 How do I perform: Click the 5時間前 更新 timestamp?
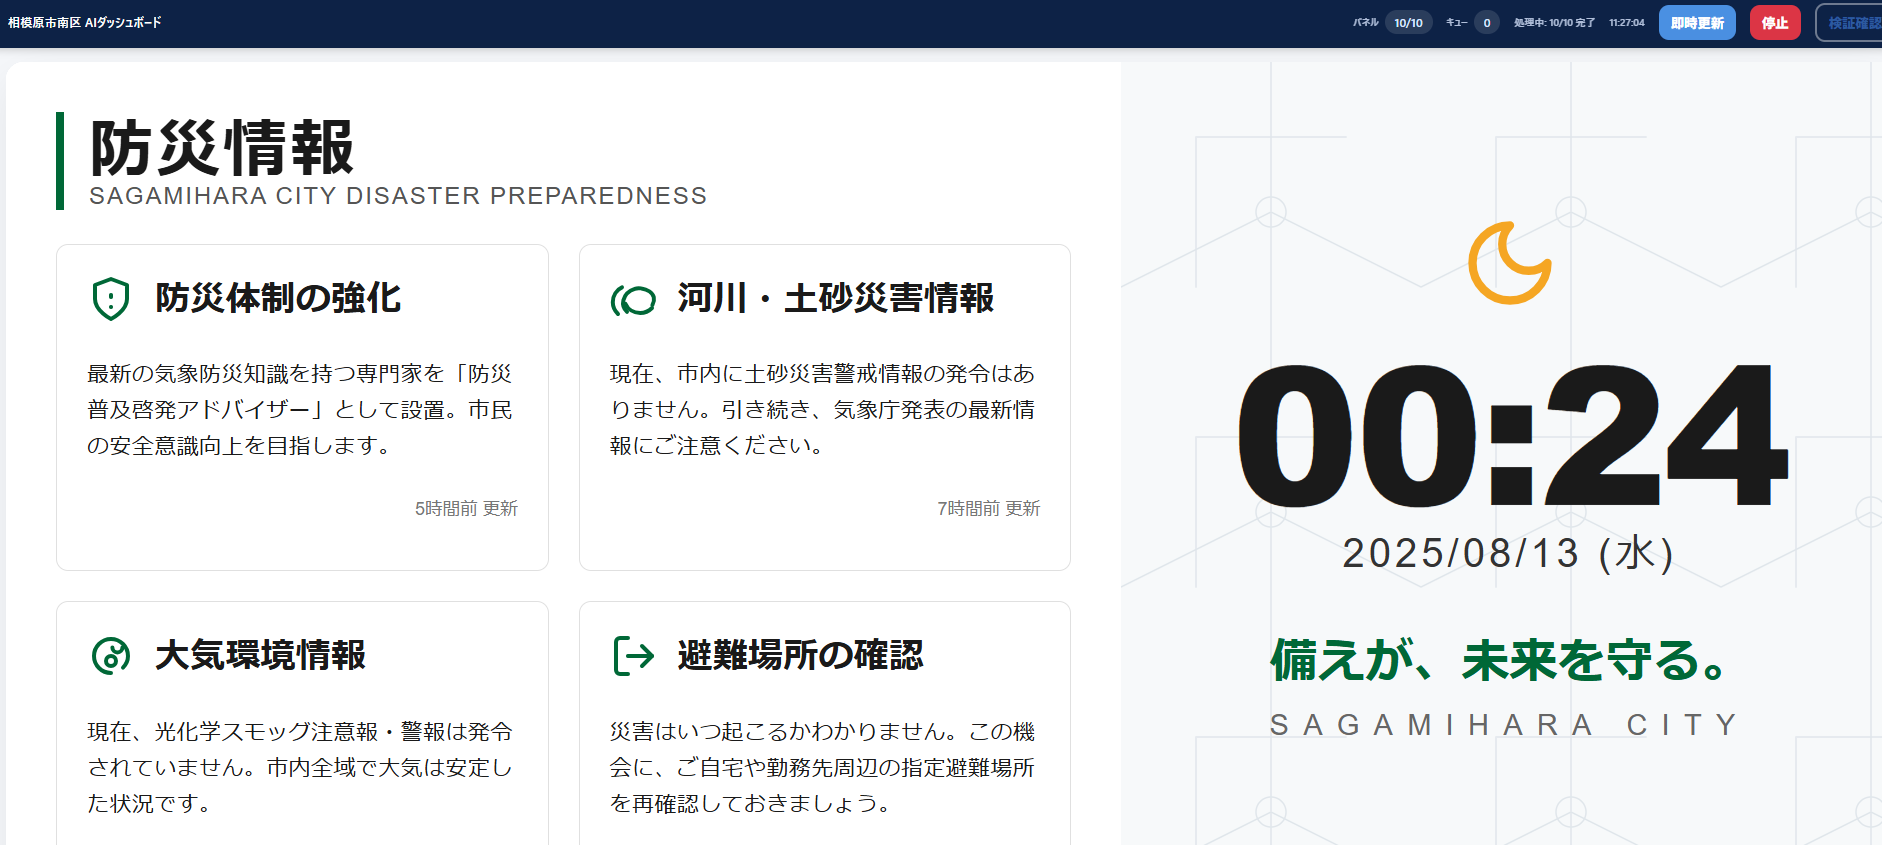click(x=466, y=509)
